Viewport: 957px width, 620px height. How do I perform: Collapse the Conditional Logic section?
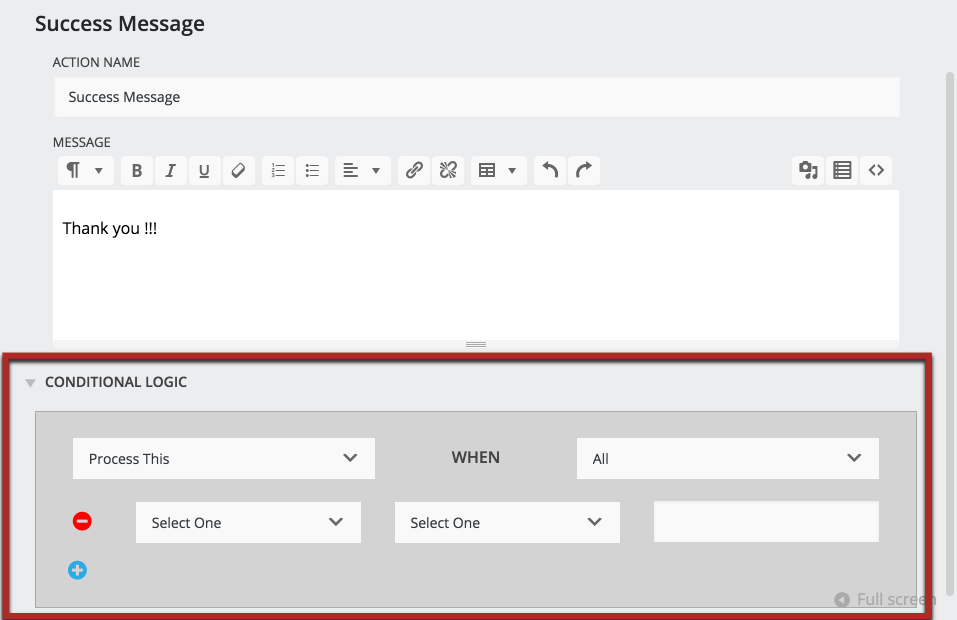[x=31, y=383]
